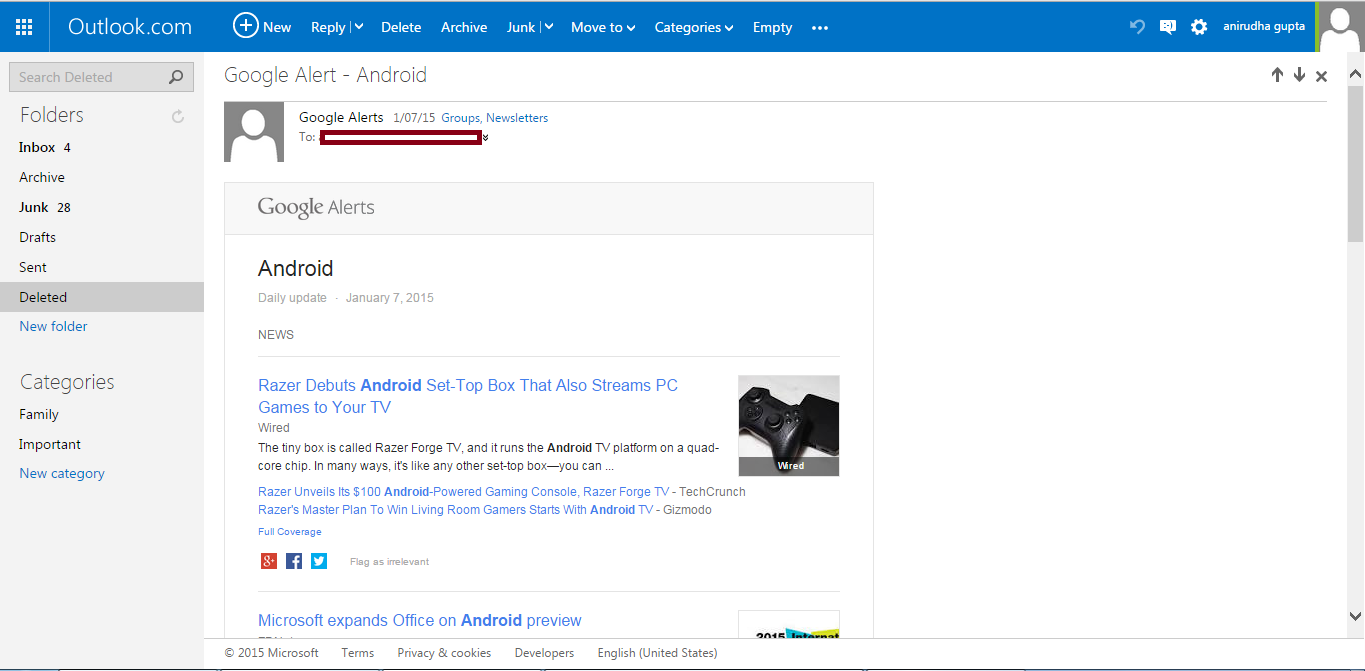The image size is (1365, 671).
Task: Go to next message with down arrow
Action: [1299, 75]
